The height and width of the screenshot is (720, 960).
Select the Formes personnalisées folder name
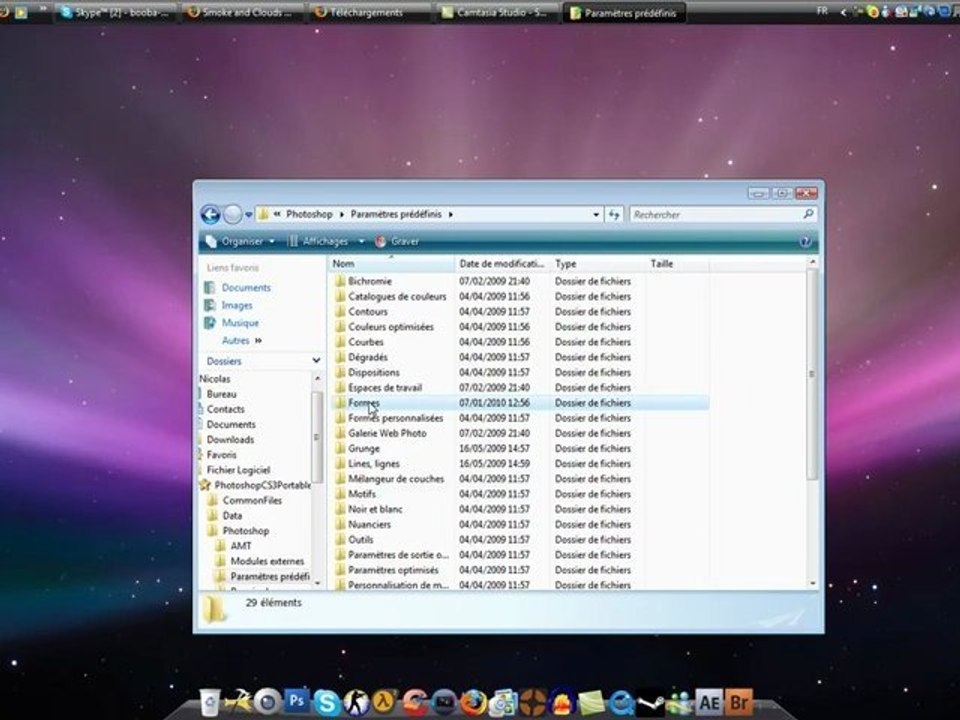[396, 418]
